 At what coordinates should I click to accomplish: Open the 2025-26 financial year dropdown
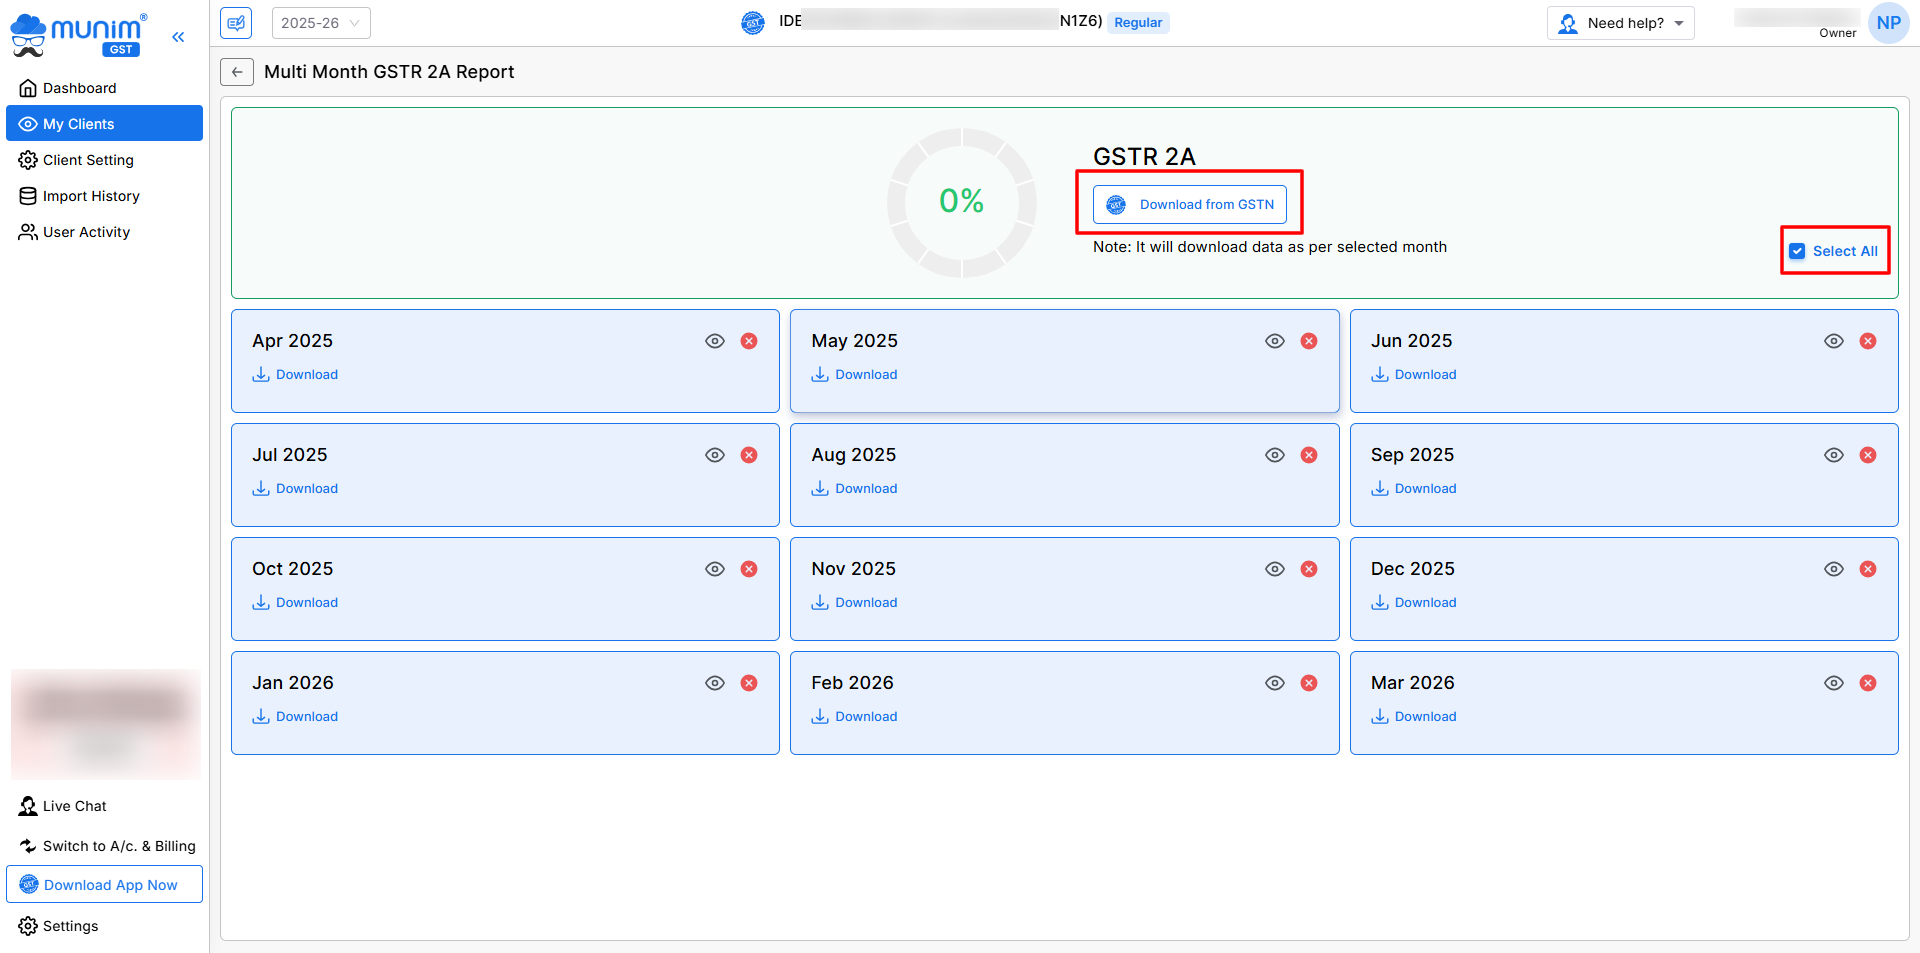[x=320, y=23]
